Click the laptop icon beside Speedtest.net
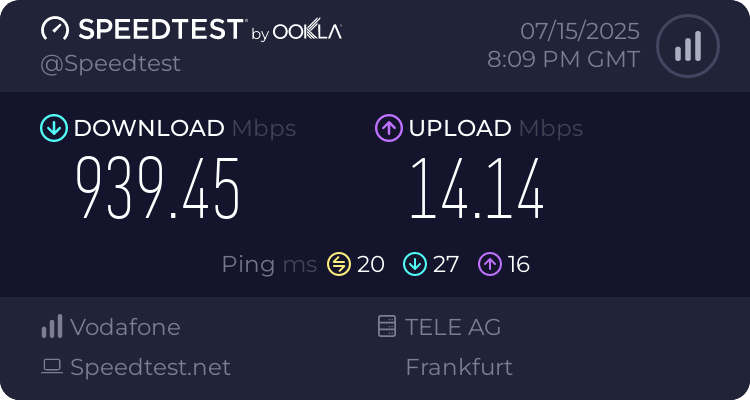This screenshot has width=750, height=400. pyautogui.click(x=51, y=367)
